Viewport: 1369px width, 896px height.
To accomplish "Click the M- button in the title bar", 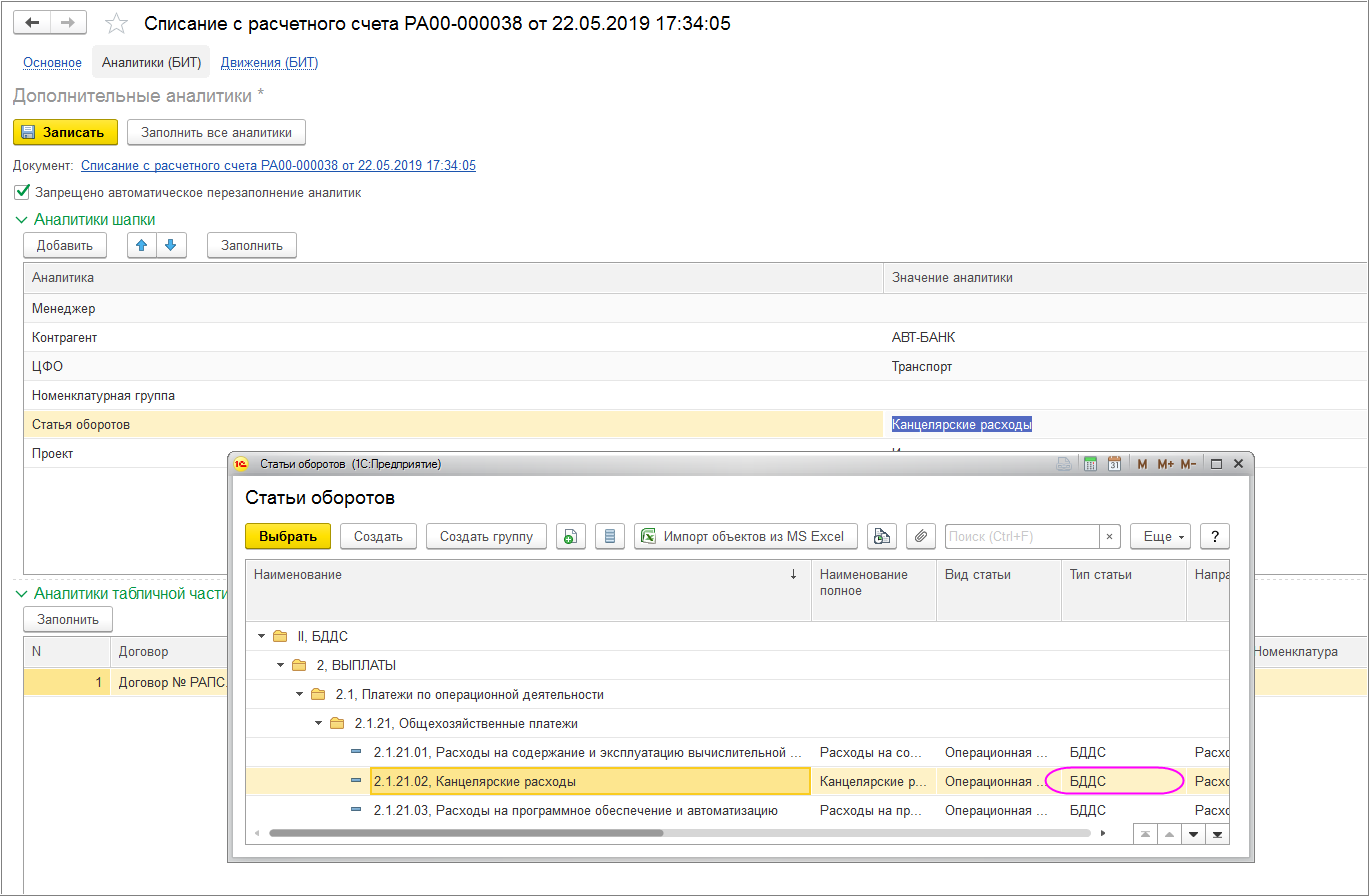I will [x=1188, y=464].
